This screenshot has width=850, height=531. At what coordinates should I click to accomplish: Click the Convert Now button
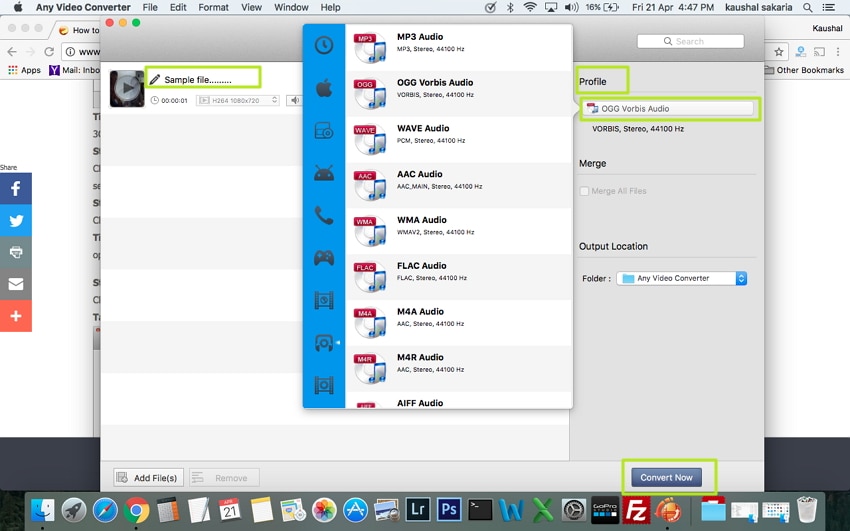[666, 477]
